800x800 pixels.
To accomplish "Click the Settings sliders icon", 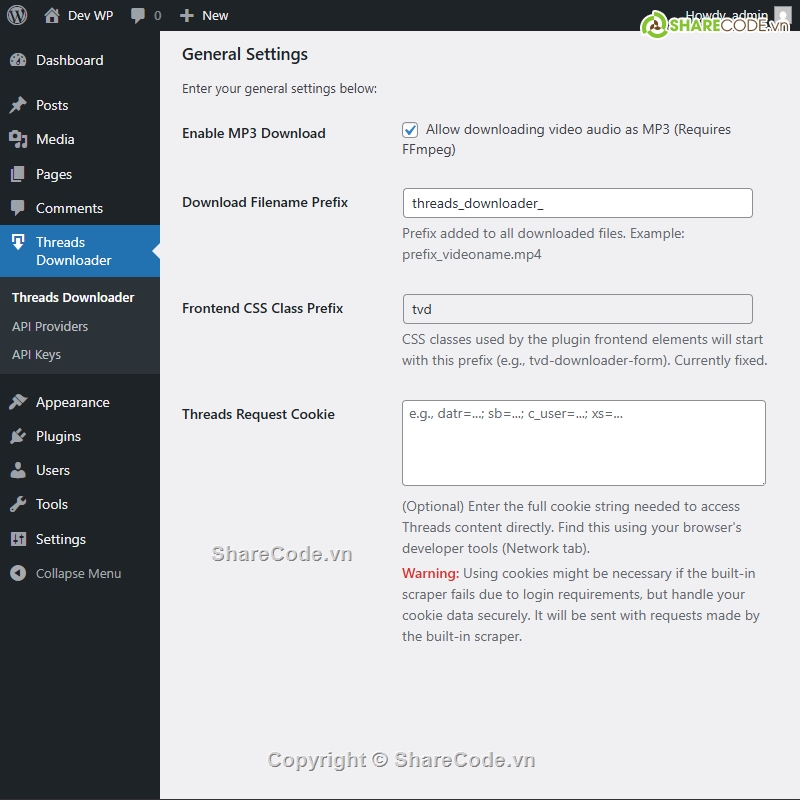I will (18, 539).
